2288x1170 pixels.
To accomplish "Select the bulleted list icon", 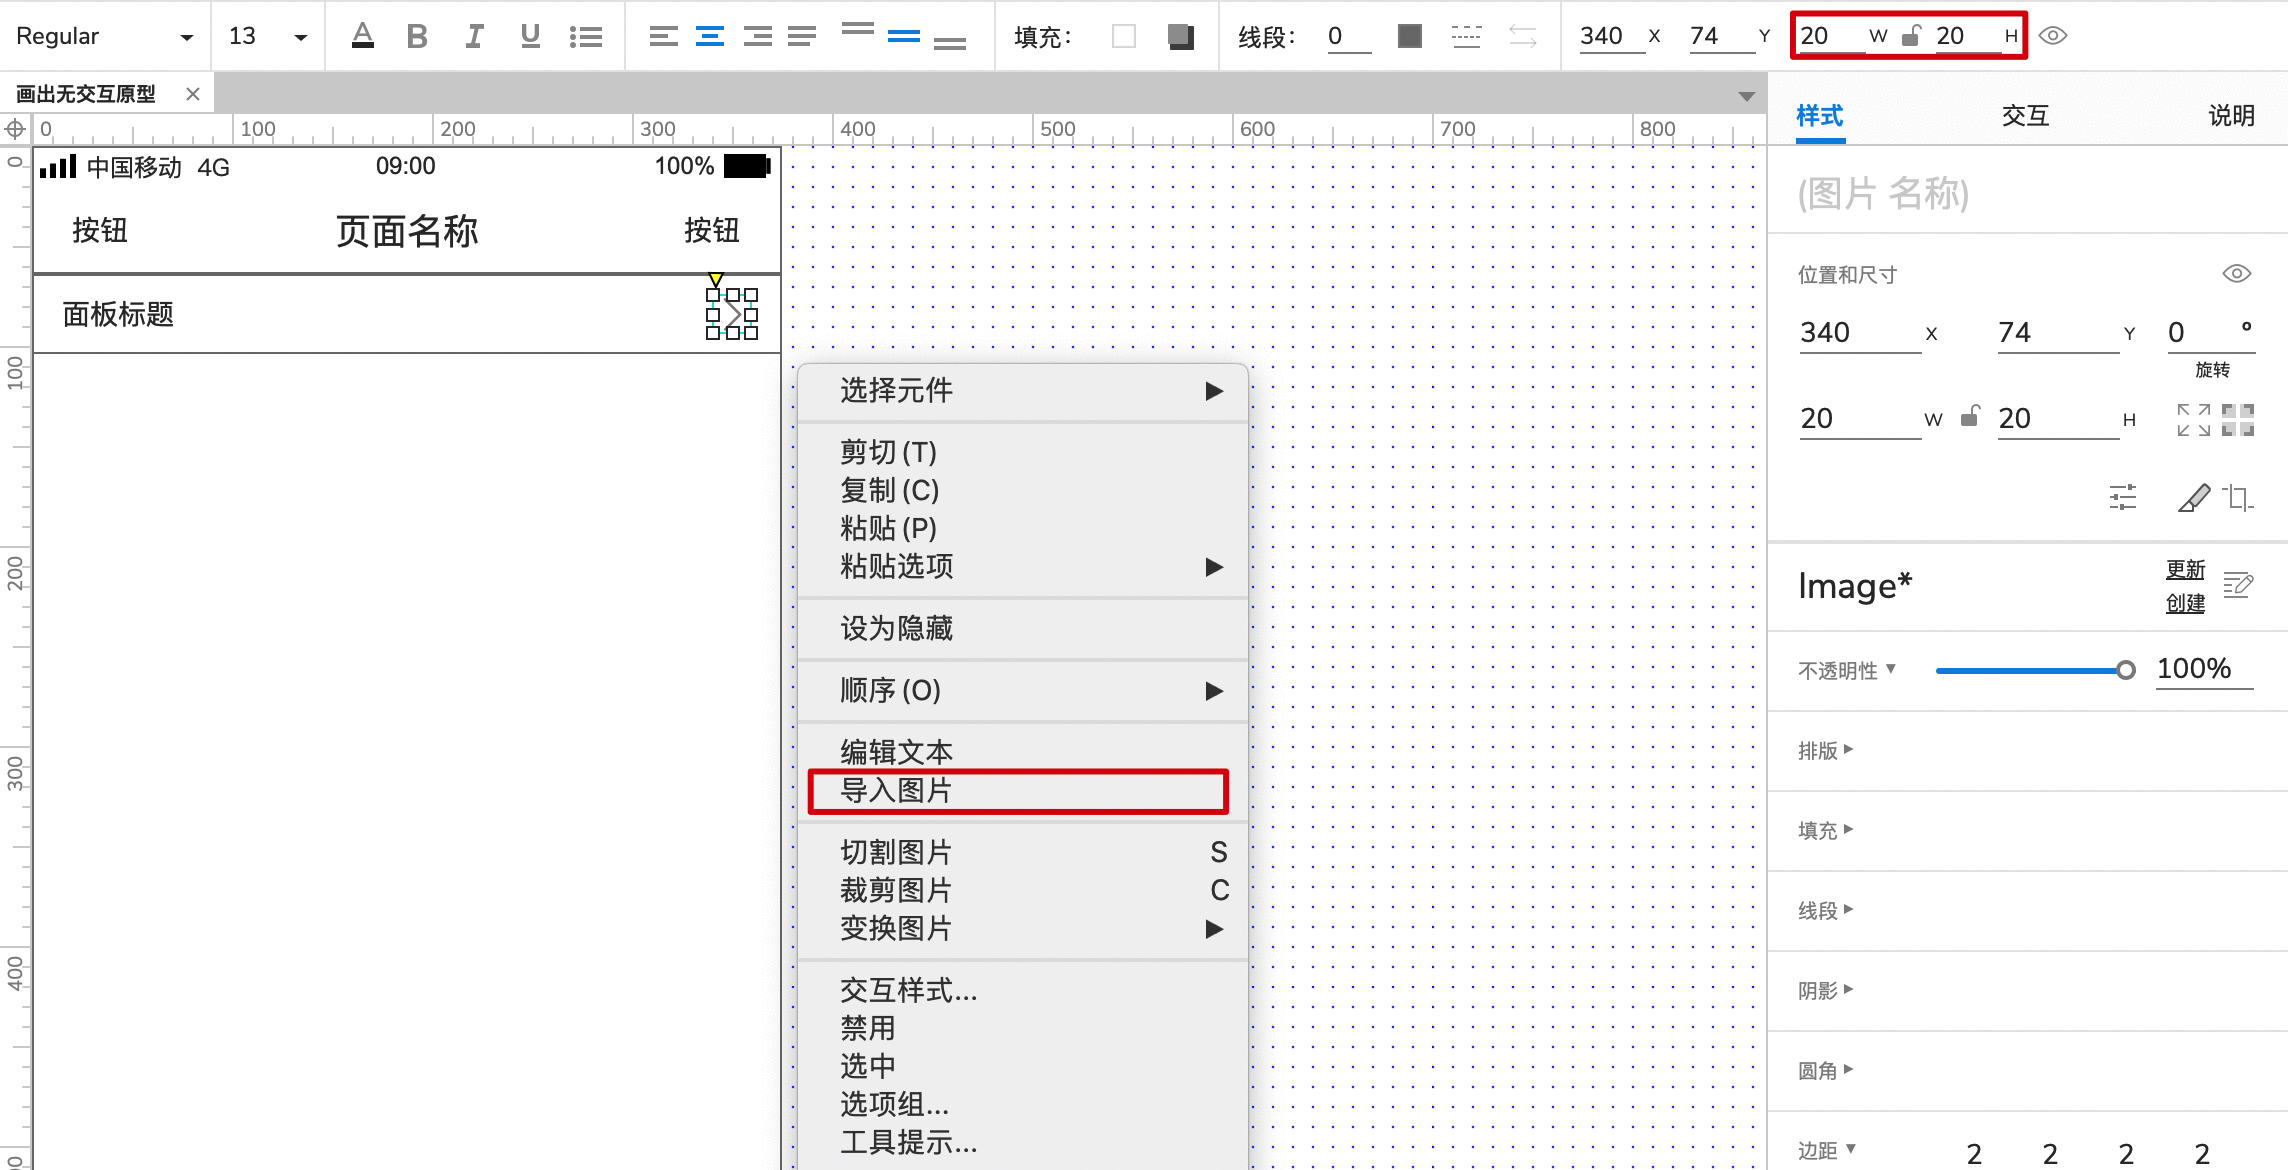I will tap(587, 35).
